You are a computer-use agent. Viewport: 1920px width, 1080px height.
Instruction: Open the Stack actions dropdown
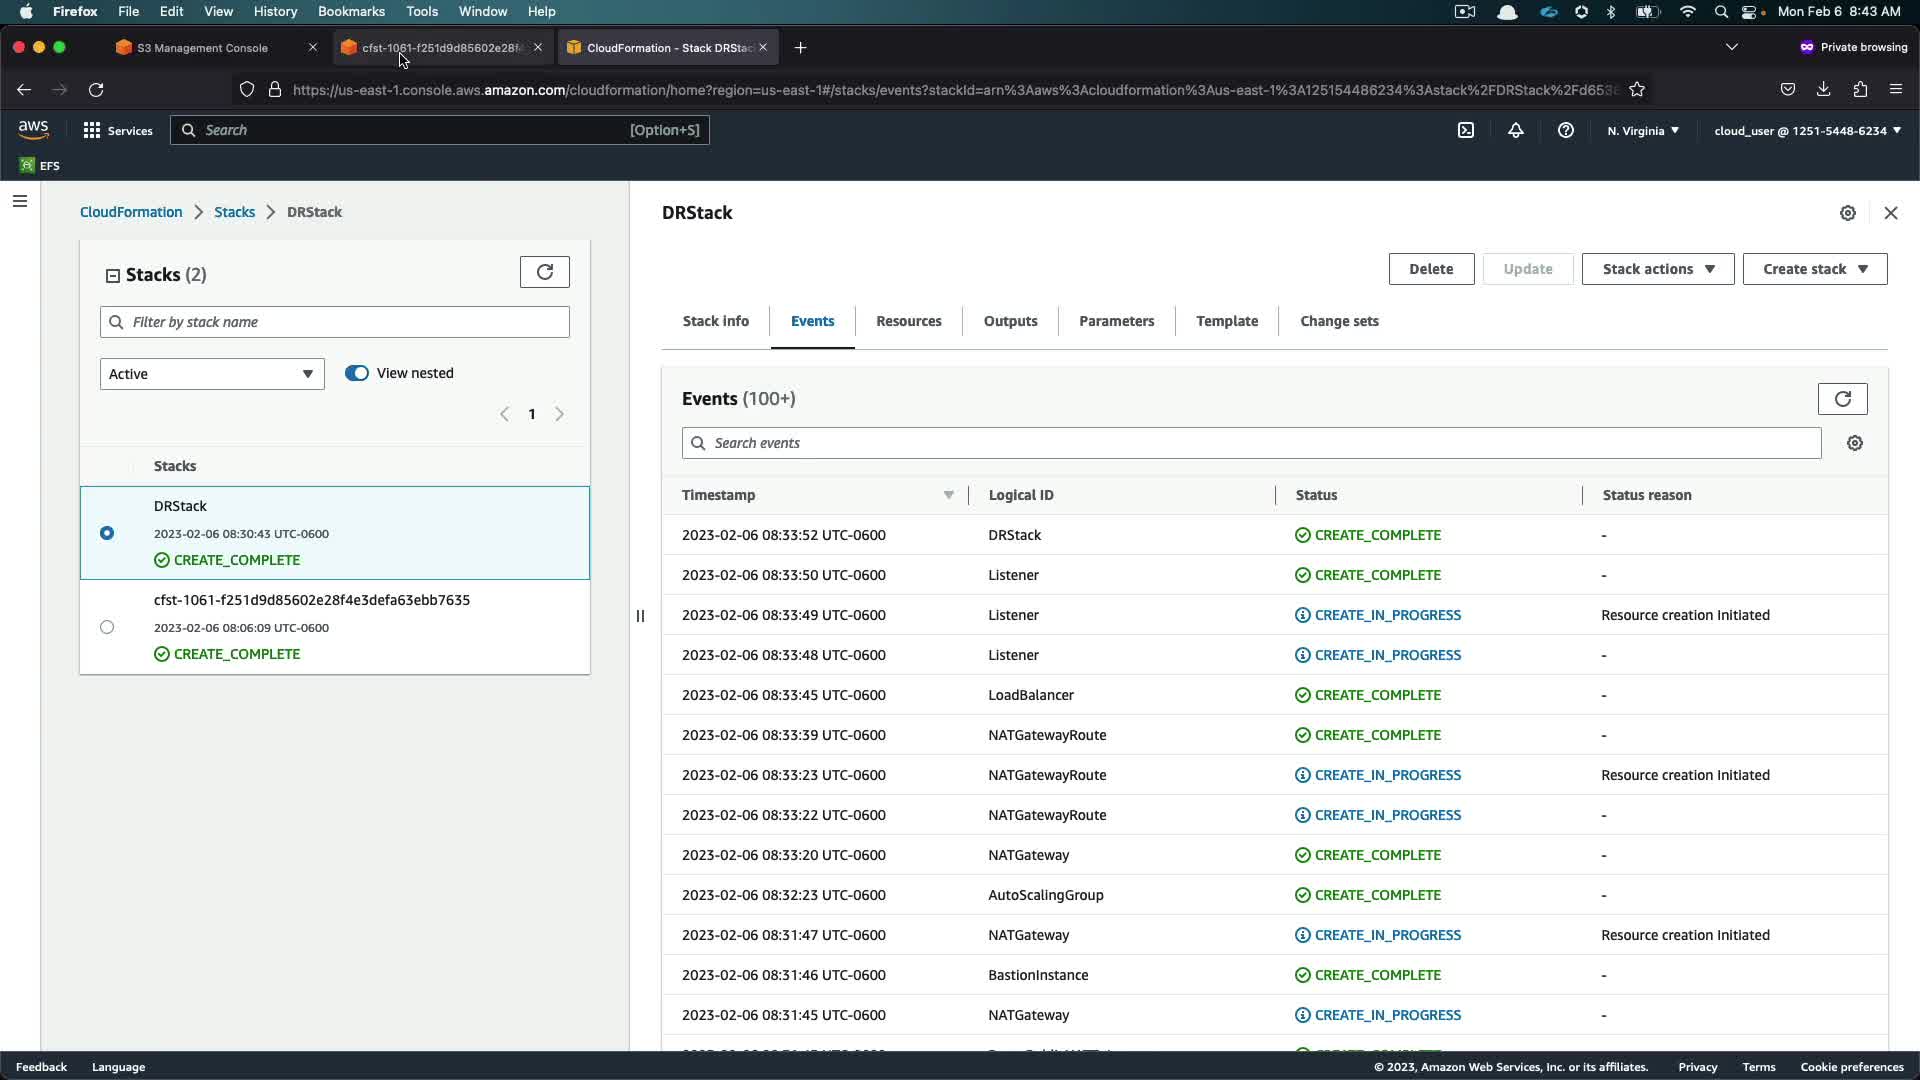click(1657, 269)
